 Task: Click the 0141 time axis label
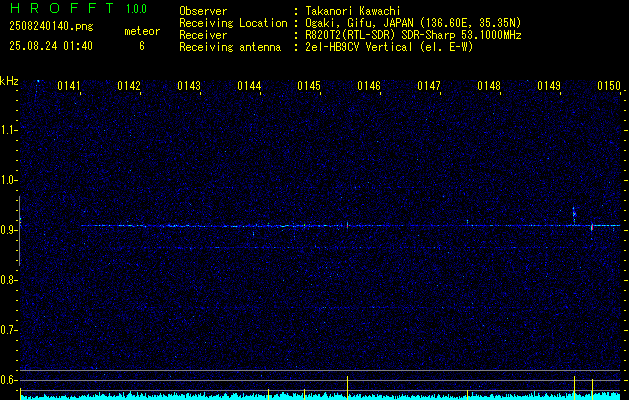tap(69, 86)
